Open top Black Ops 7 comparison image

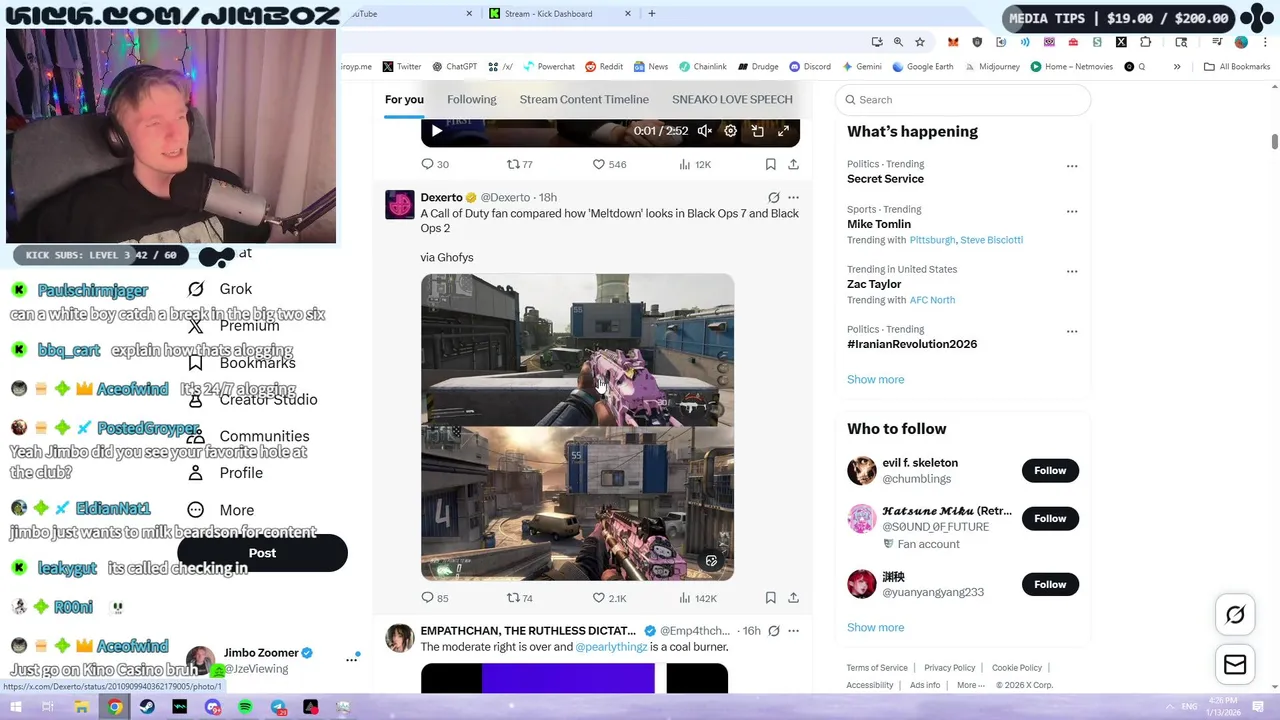click(x=577, y=349)
